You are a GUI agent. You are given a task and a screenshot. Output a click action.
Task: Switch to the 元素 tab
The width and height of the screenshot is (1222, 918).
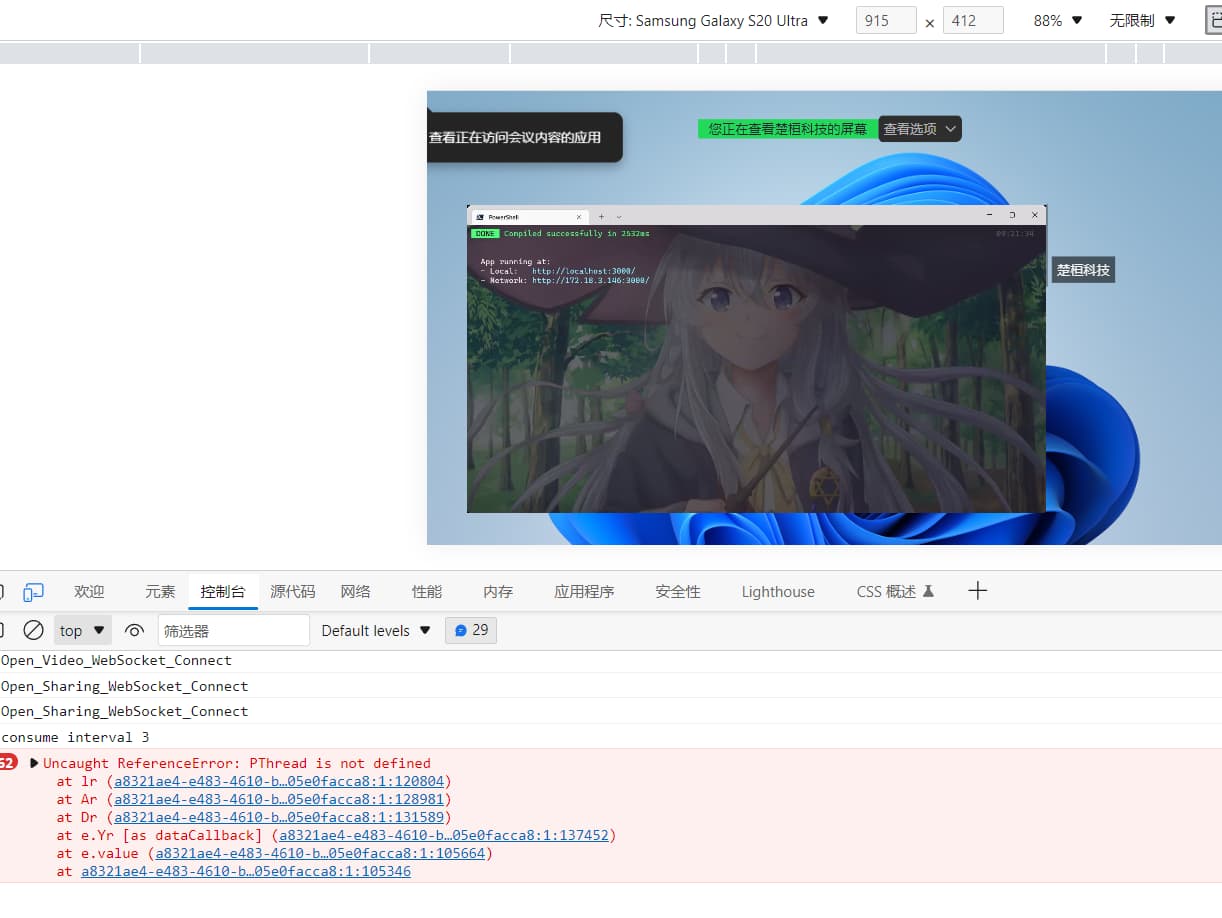pyautogui.click(x=160, y=592)
